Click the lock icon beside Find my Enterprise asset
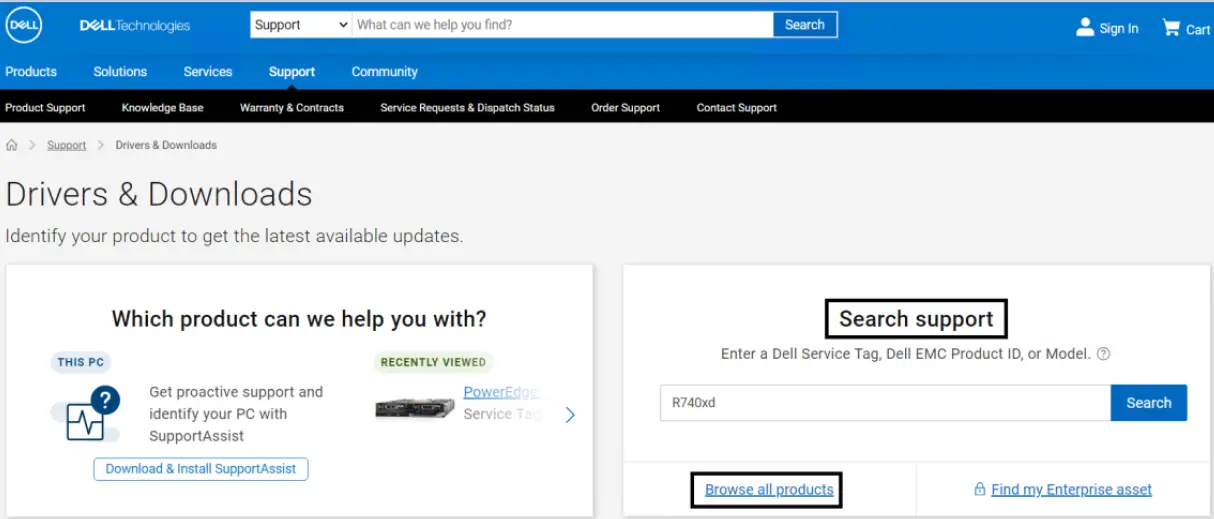 (980, 489)
